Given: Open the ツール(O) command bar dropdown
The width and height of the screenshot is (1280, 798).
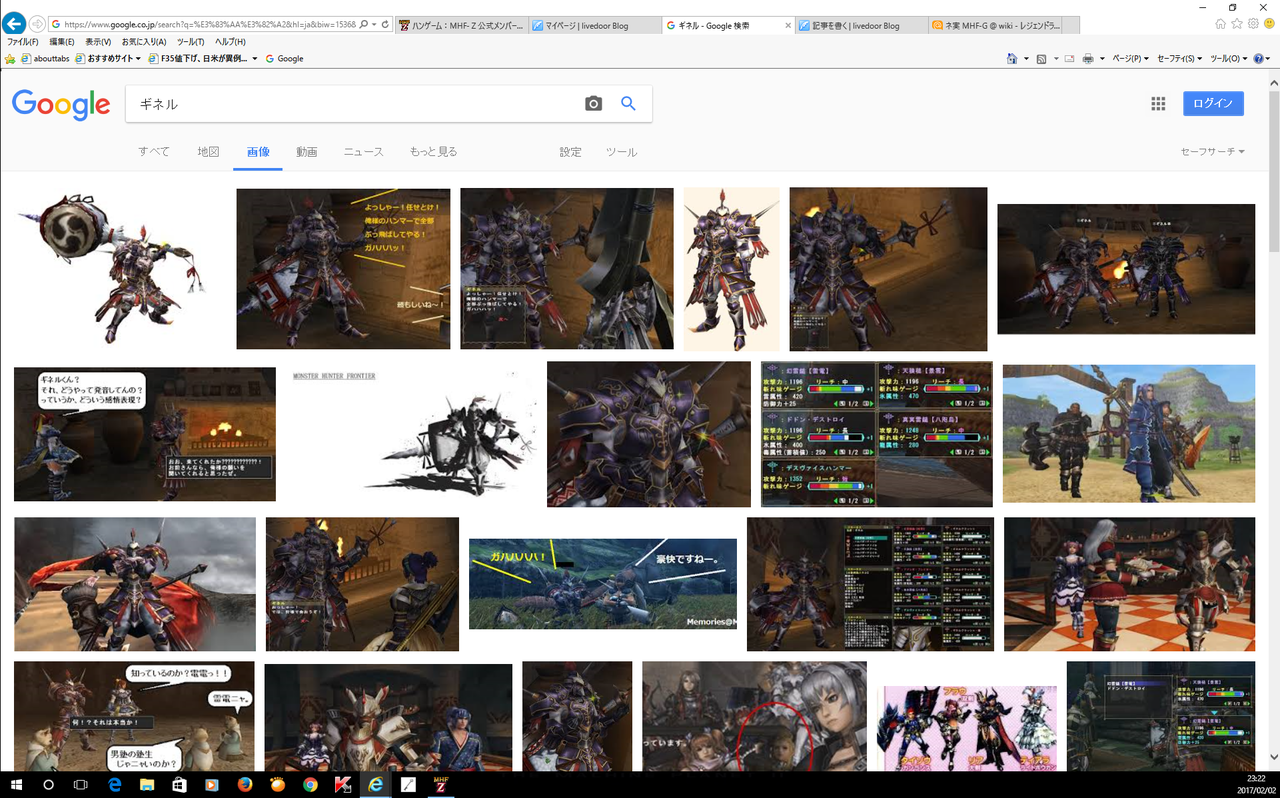Looking at the screenshot, I should [1229, 59].
